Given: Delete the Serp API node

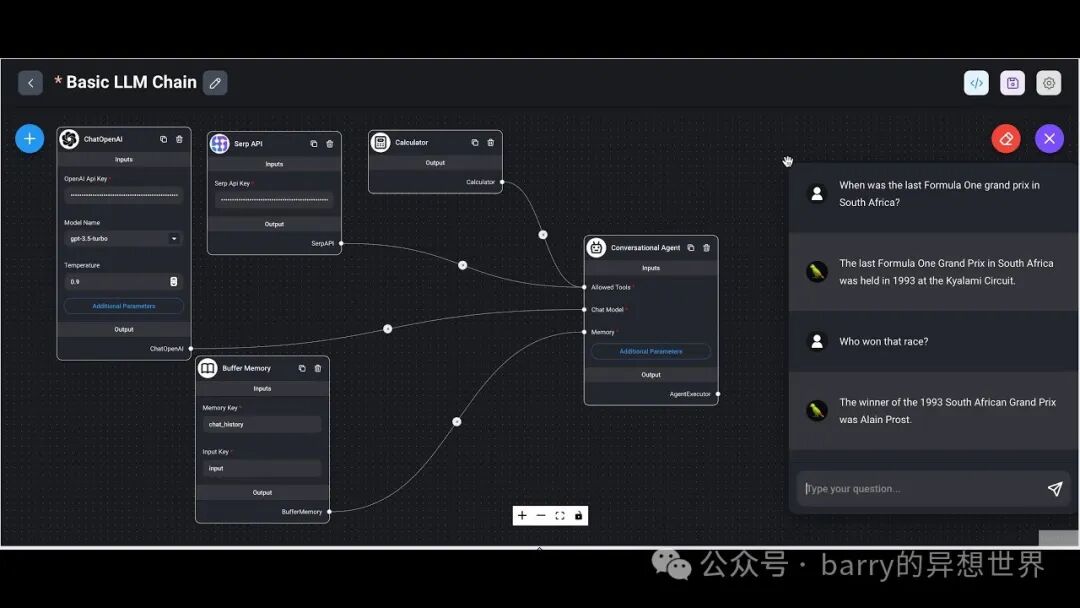Looking at the screenshot, I should point(329,144).
